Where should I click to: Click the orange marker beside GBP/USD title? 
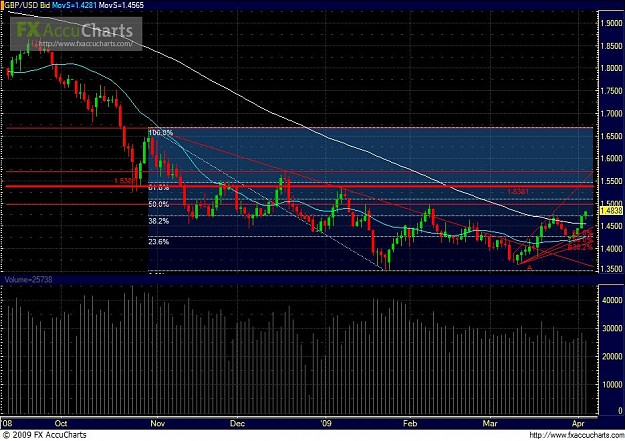pyautogui.click(x=2, y=5)
